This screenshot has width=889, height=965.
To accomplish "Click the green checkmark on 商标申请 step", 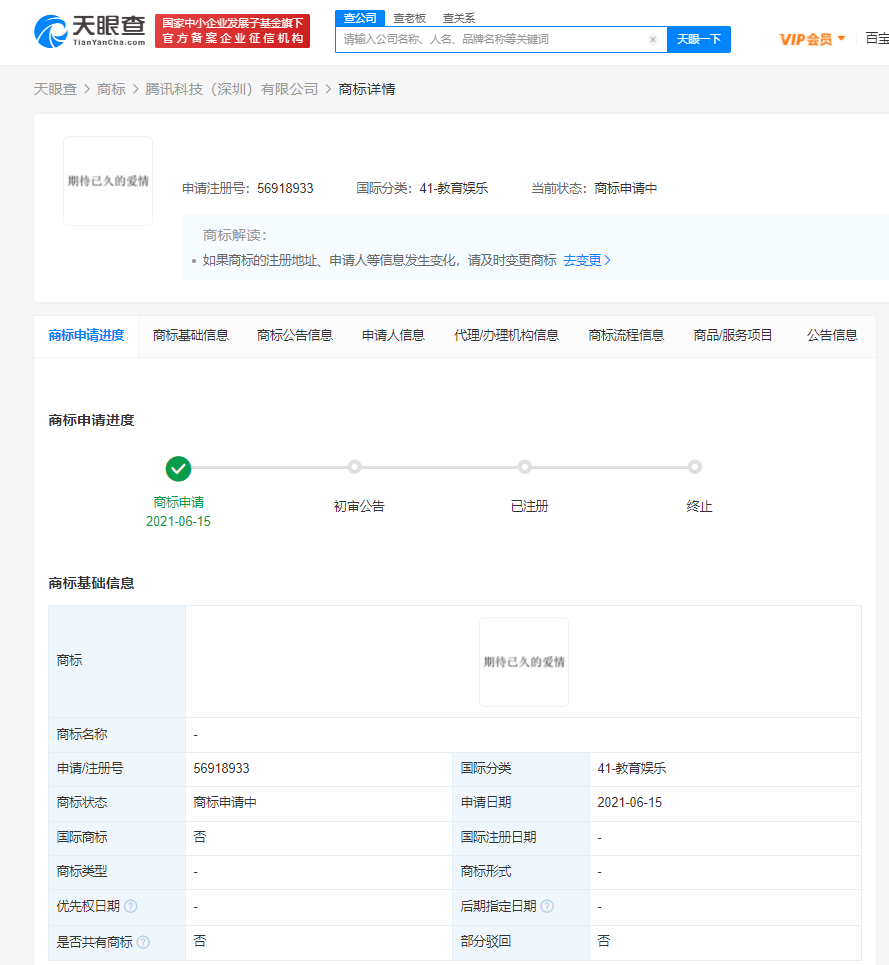I will [178, 468].
